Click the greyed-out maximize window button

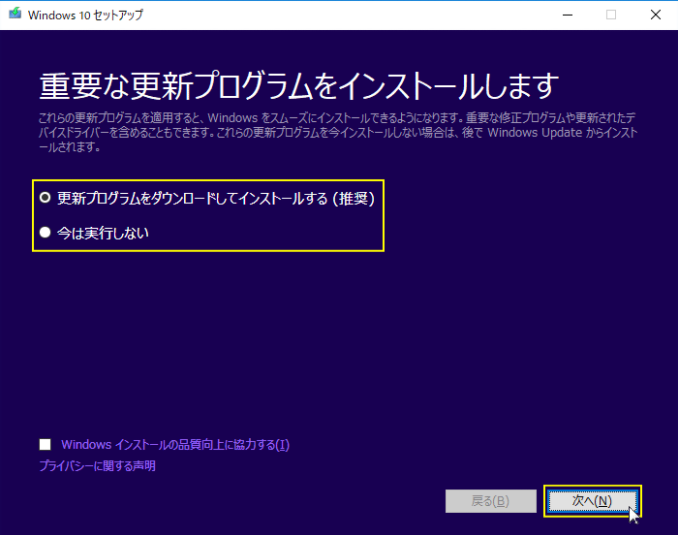(x=611, y=15)
